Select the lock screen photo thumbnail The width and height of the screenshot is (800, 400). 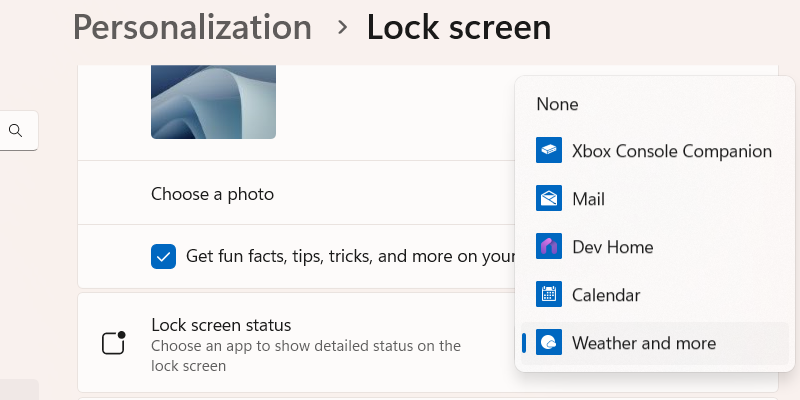213,101
